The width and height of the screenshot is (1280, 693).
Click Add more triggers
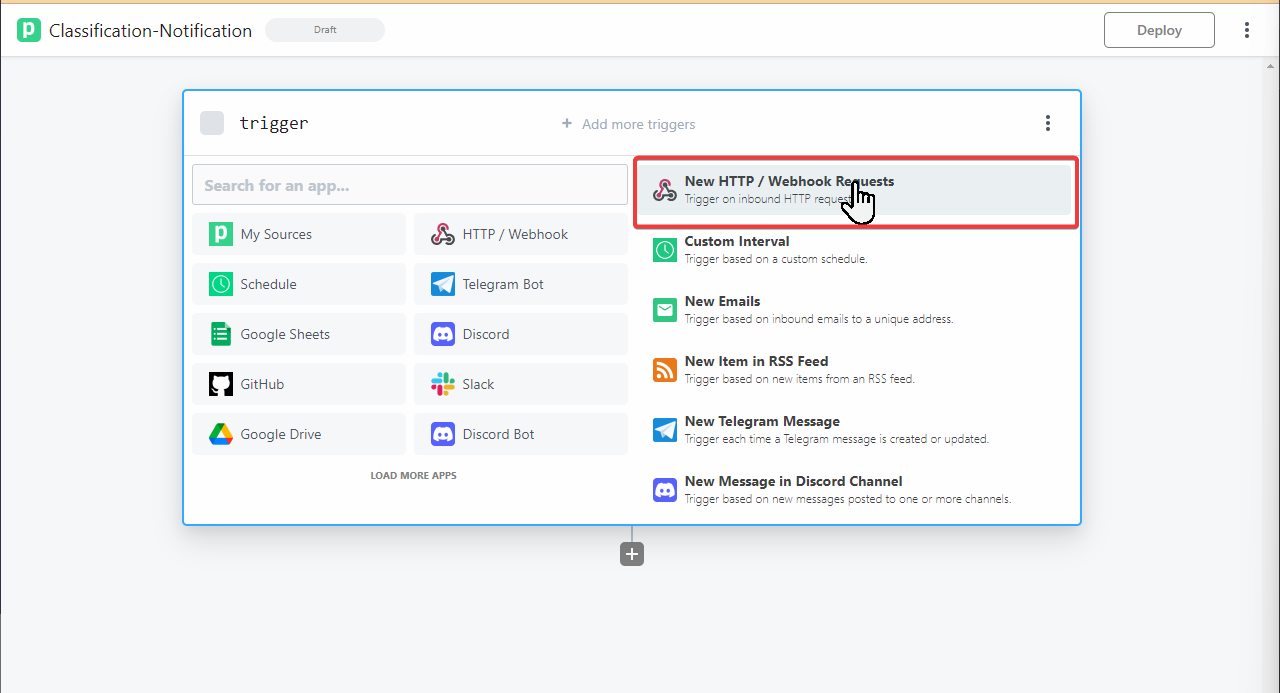tap(628, 124)
